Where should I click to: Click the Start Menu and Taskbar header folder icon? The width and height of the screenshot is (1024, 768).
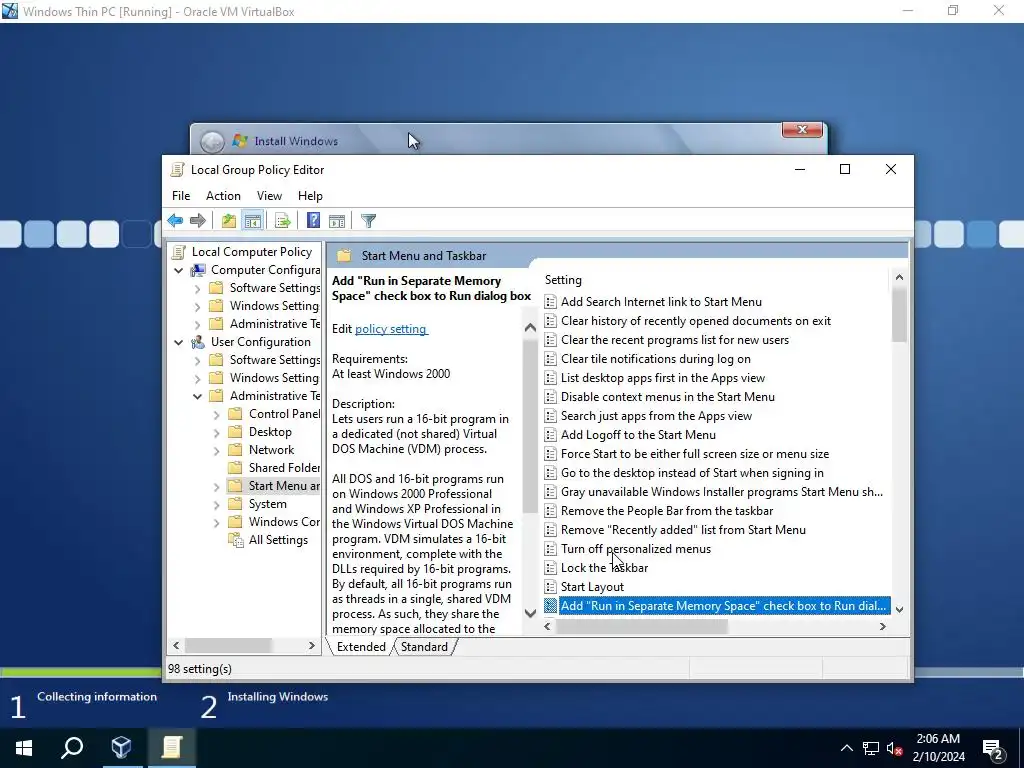[344, 256]
